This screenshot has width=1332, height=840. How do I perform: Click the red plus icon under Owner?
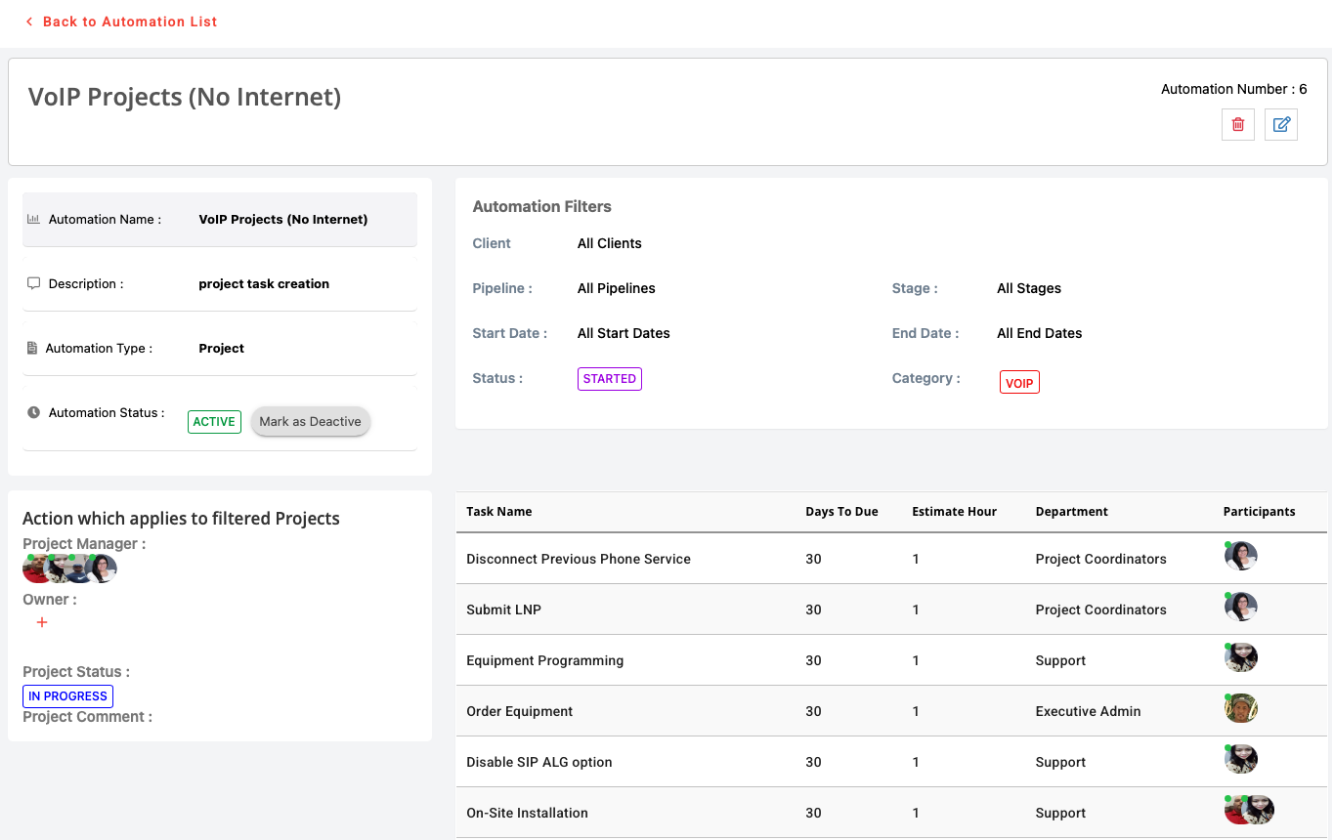click(42, 622)
